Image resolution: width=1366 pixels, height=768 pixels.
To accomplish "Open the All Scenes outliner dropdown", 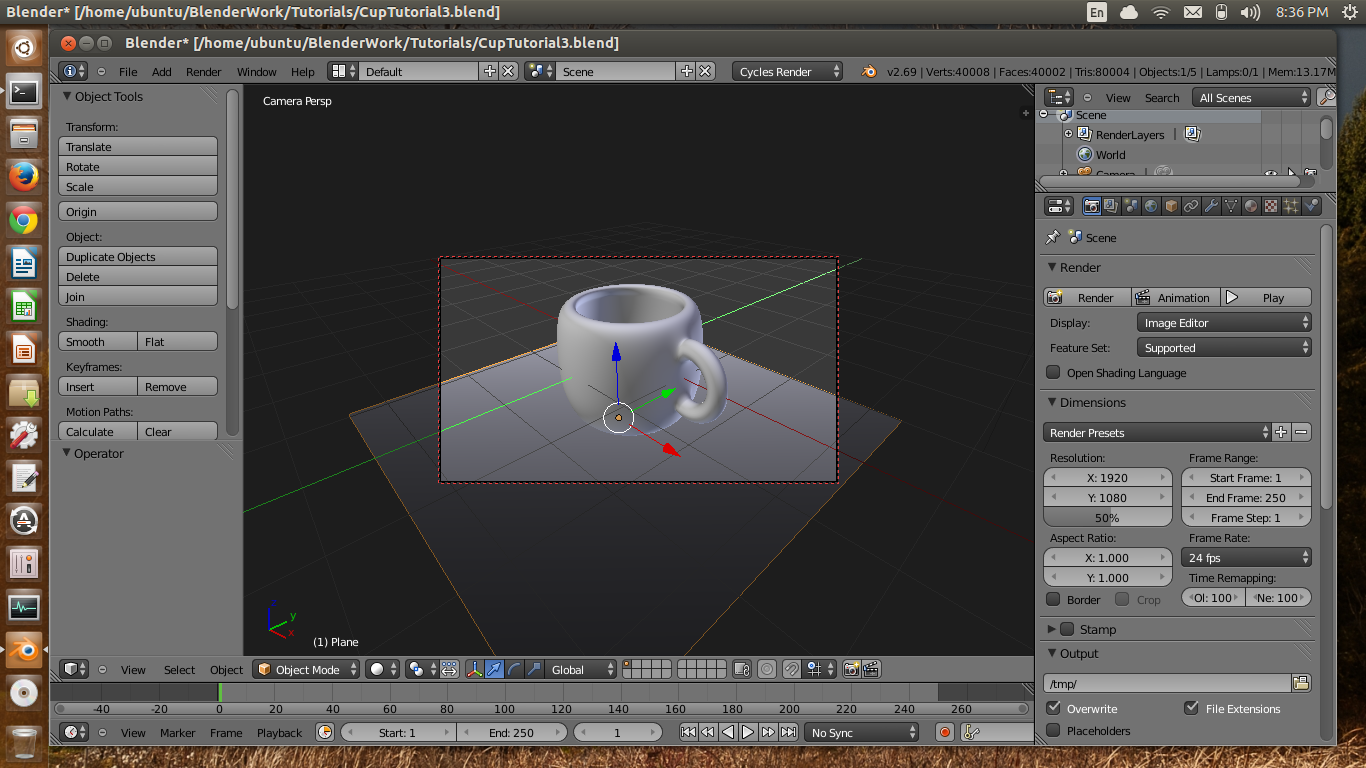I will tap(1251, 97).
